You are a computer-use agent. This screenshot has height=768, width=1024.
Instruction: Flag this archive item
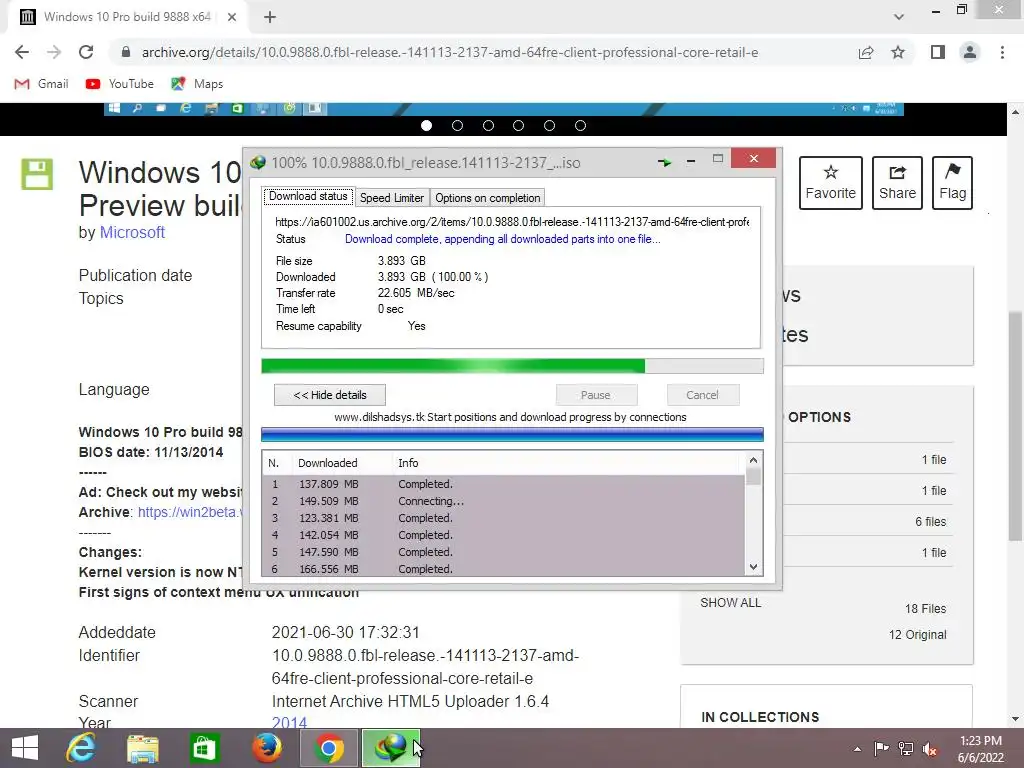952,183
